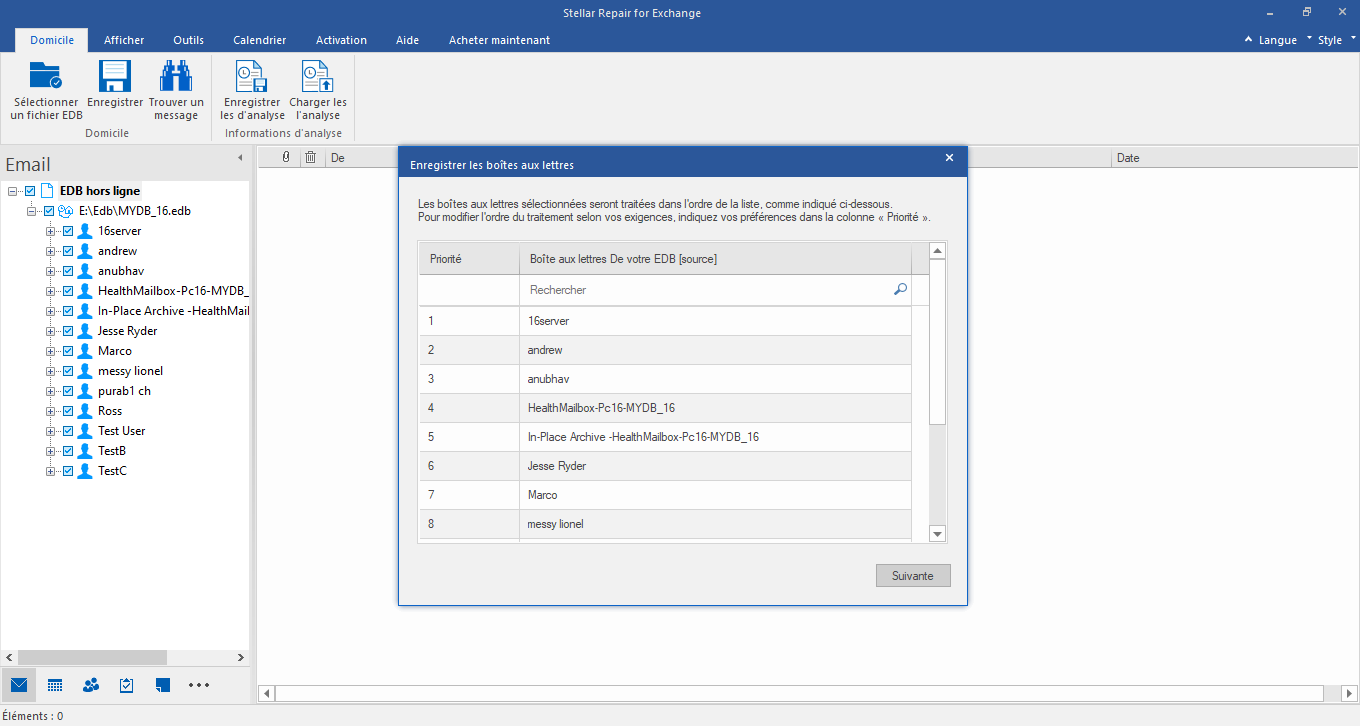Expand the 16server tree node
This screenshot has height=726, width=1360.
tap(50, 231)
